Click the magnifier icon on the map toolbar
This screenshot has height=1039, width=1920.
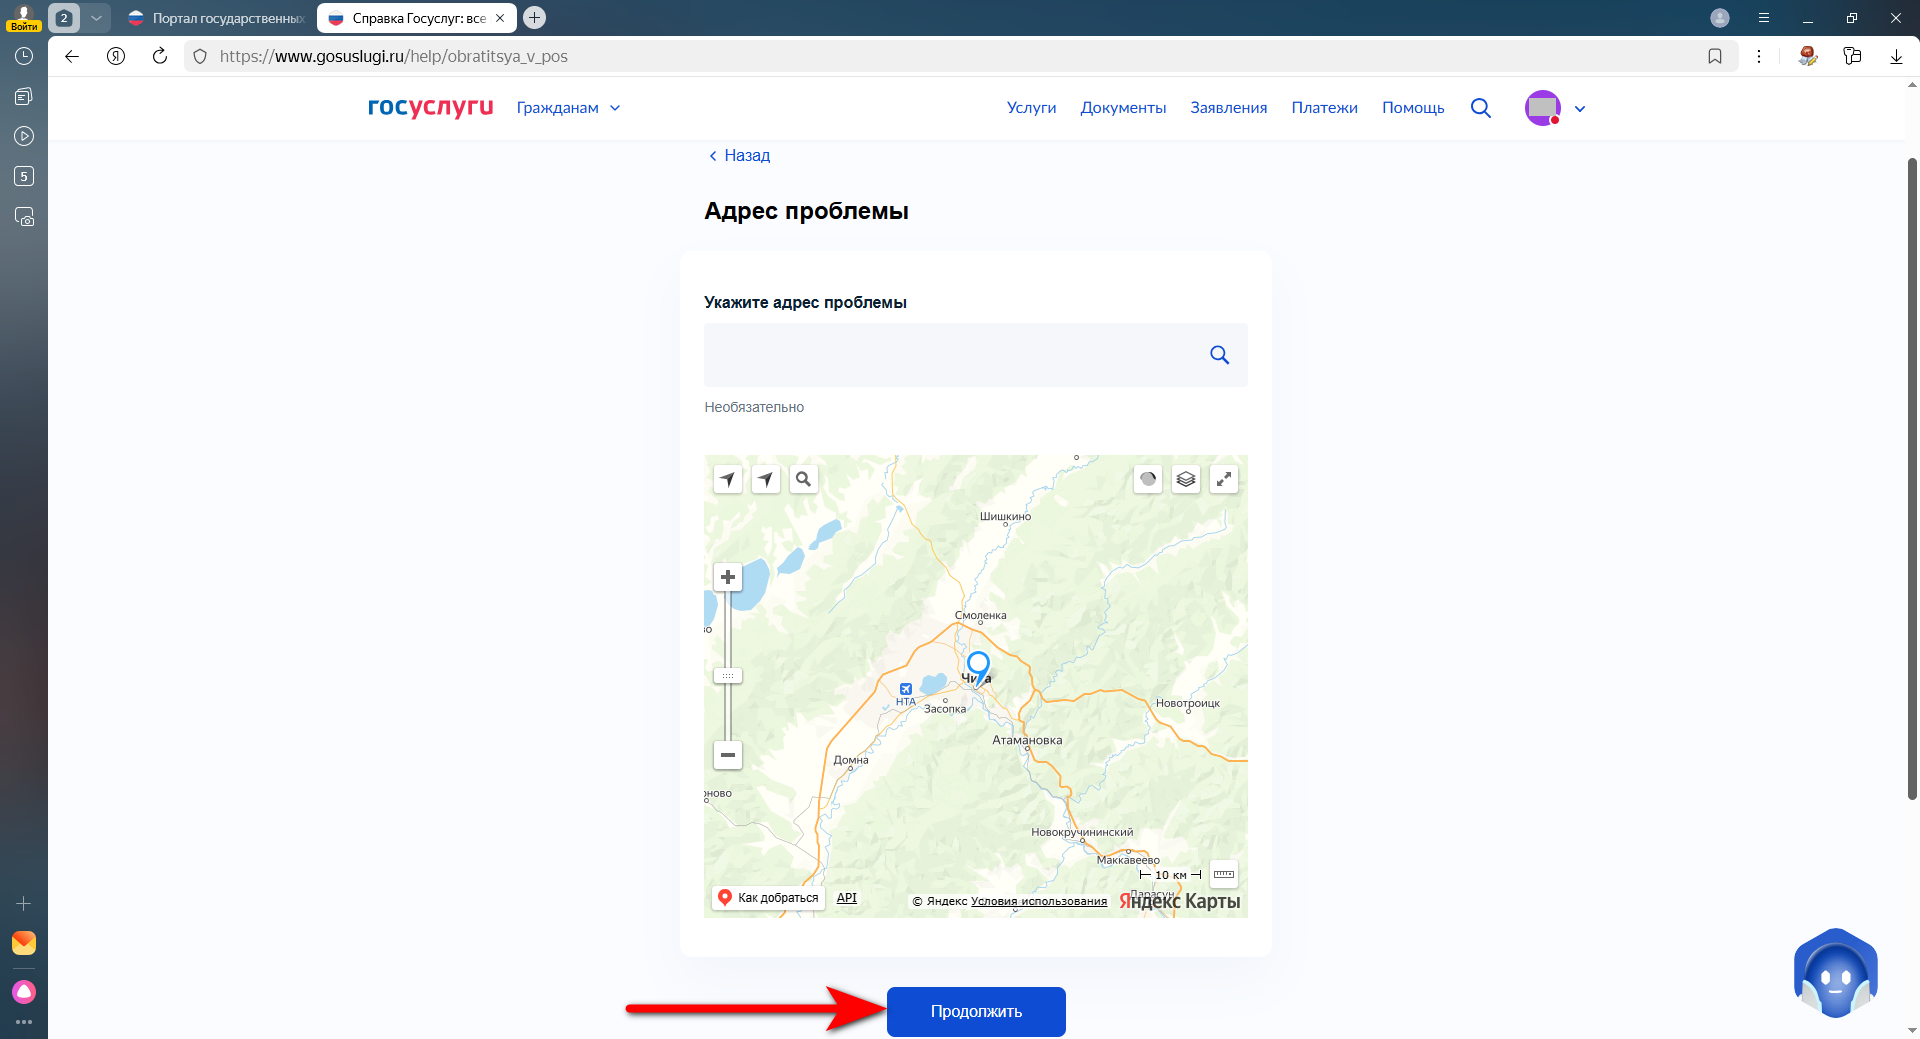(803, 479)
